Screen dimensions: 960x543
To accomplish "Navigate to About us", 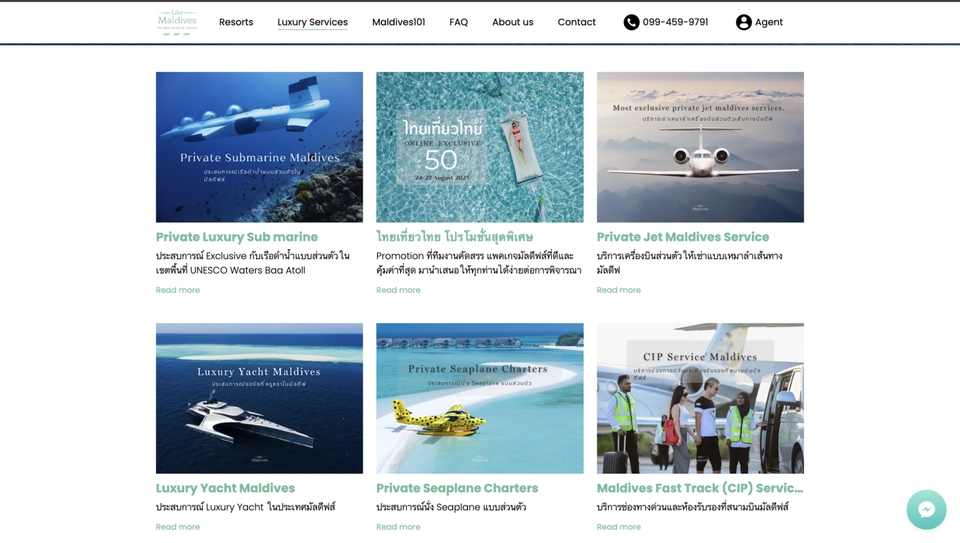I will [512, 22].
